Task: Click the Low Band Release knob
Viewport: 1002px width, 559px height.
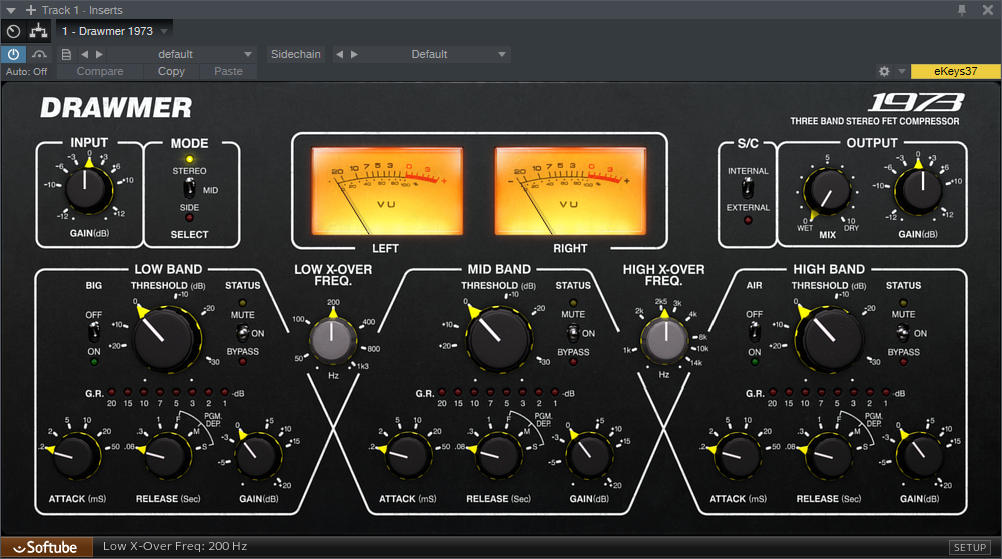Action: pyautogui.click(x=167, y=456)
